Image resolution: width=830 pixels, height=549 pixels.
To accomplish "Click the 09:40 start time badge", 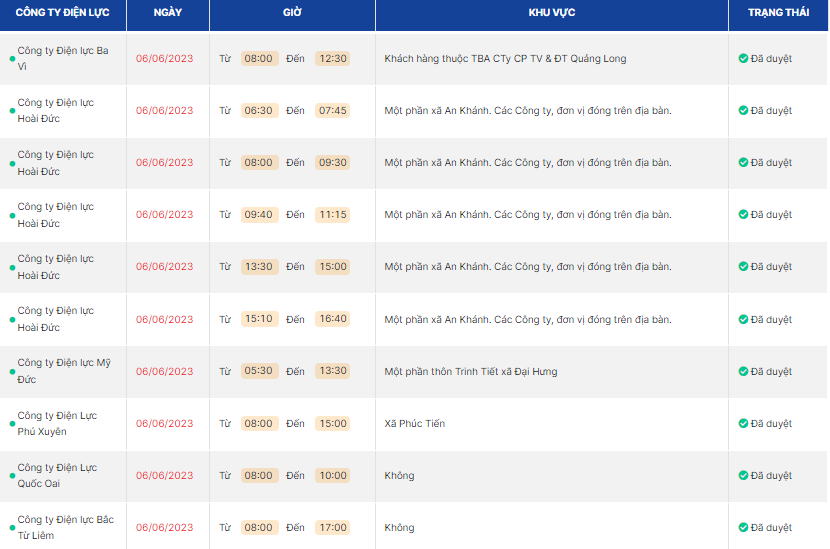I will click(259, 214).
